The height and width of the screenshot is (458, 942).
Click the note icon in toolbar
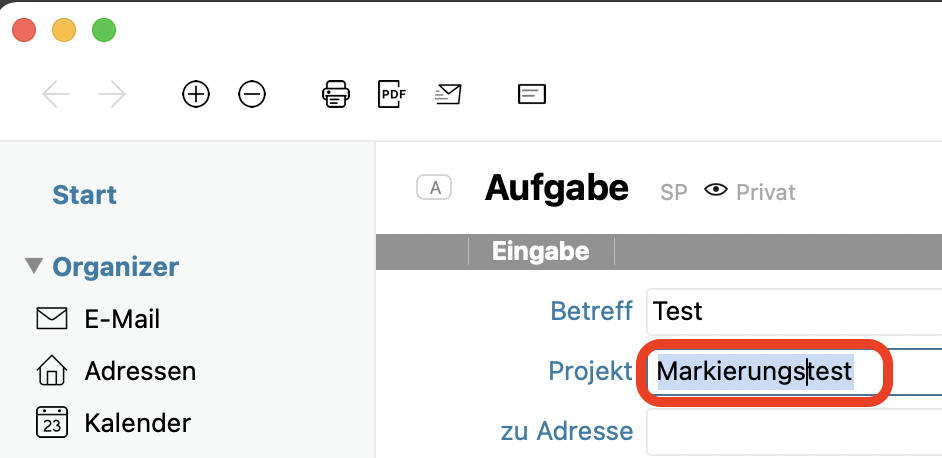(x=532, y=95)
